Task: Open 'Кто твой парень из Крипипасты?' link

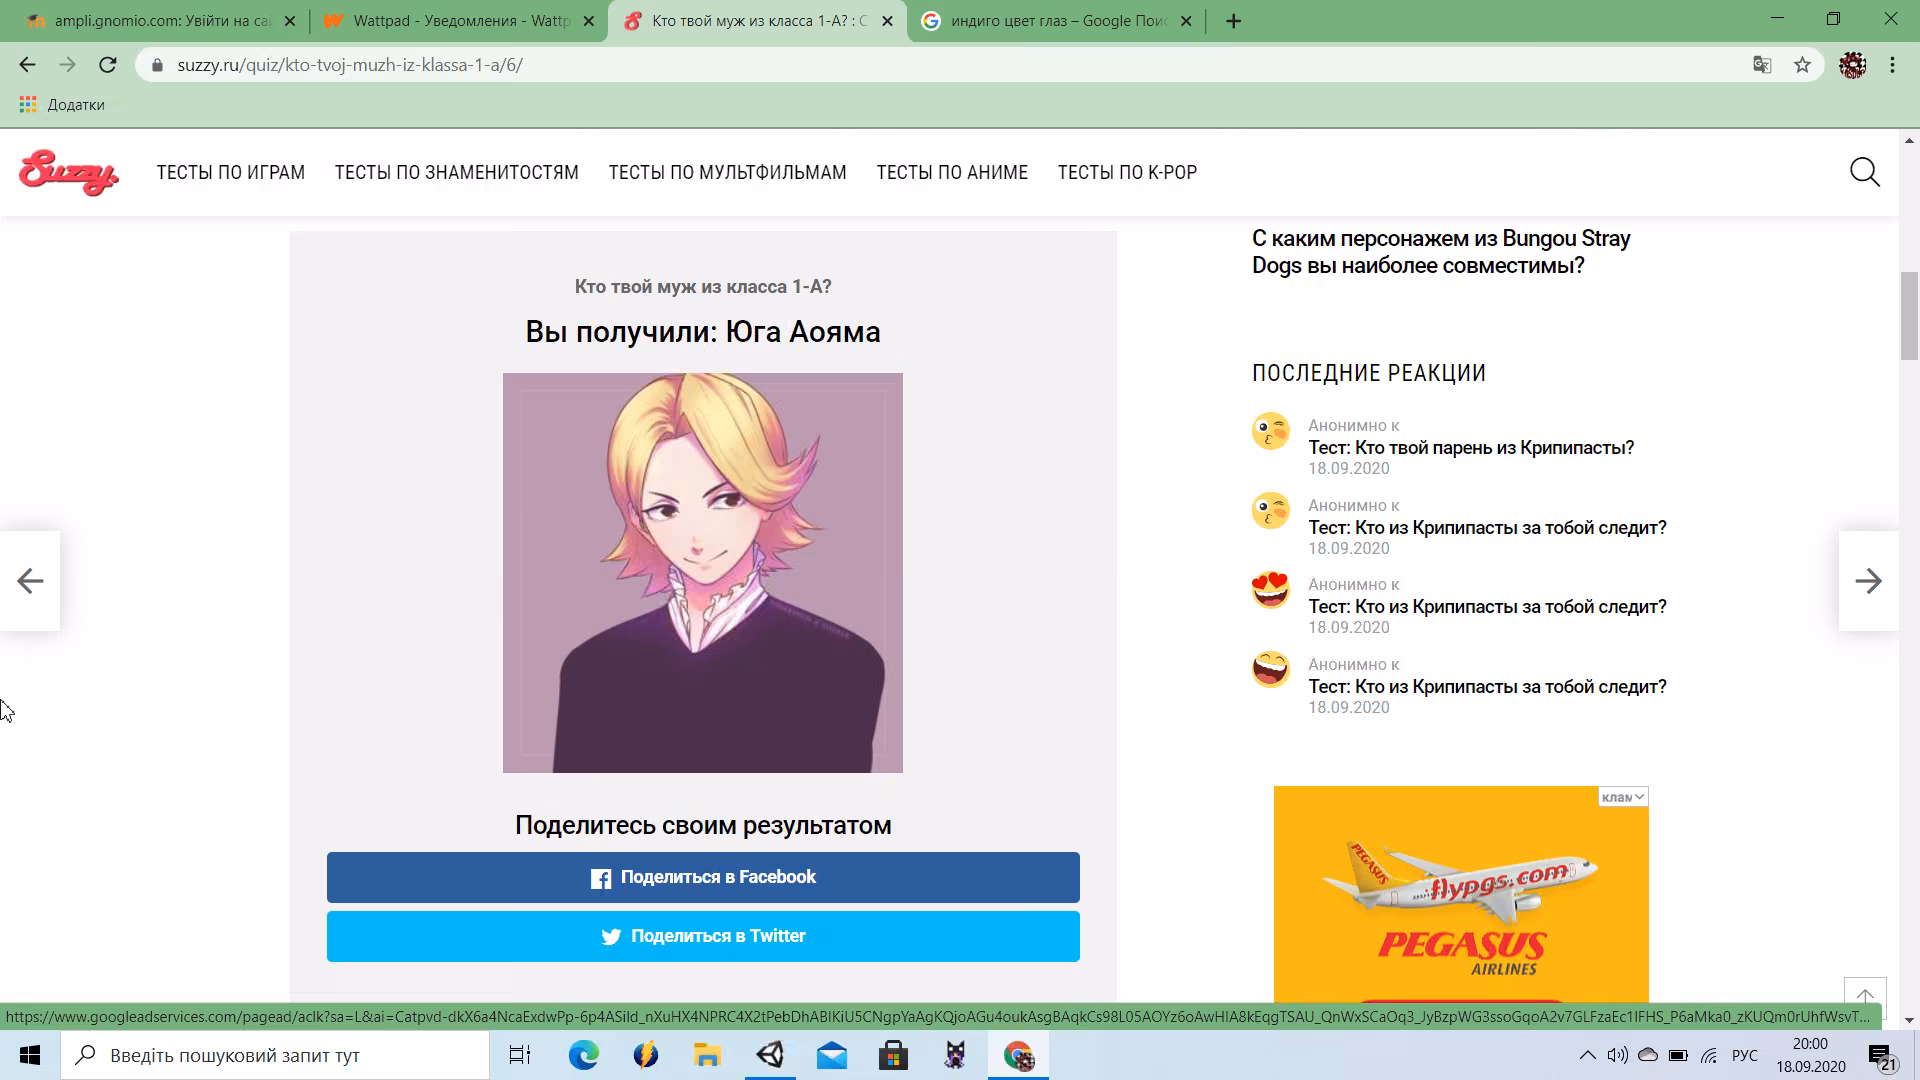Action: (x=1471, y=447)
